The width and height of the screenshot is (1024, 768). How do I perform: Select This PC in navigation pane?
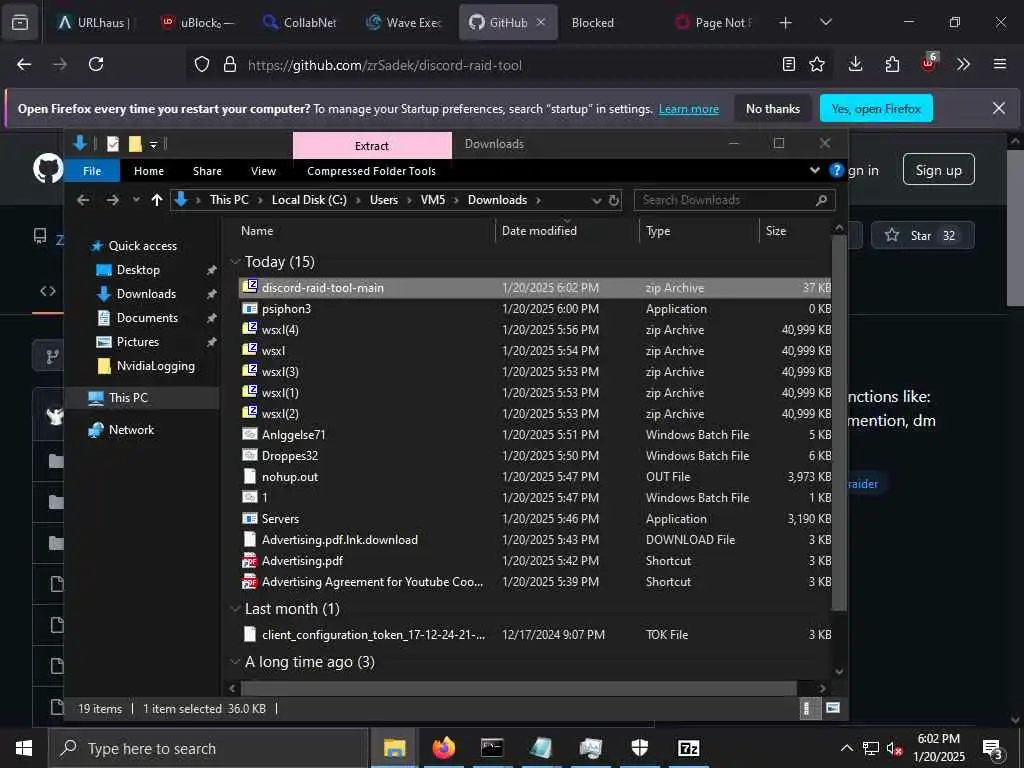tap(129, 397)
